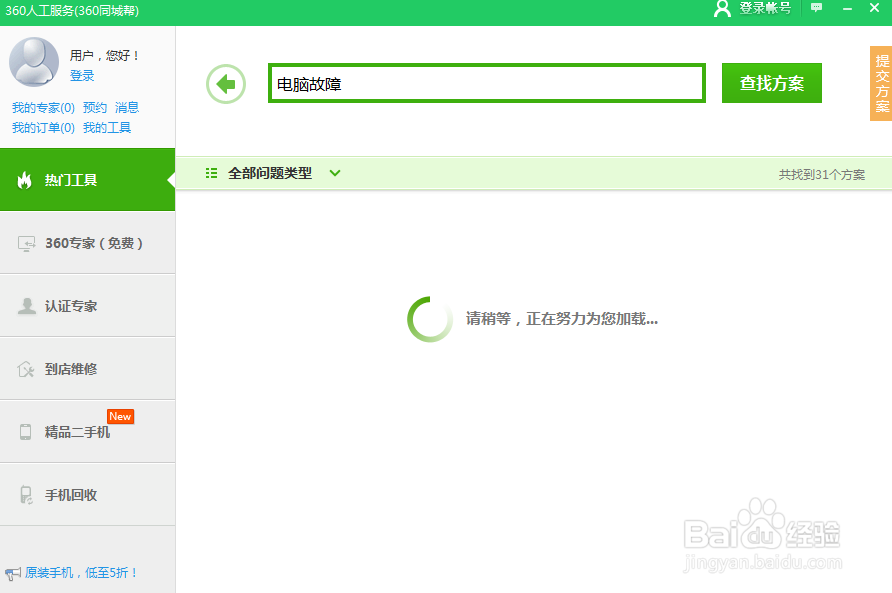Click the account person icon in title bar
Screen dimensions: 892x593
[x=722, y=9]
